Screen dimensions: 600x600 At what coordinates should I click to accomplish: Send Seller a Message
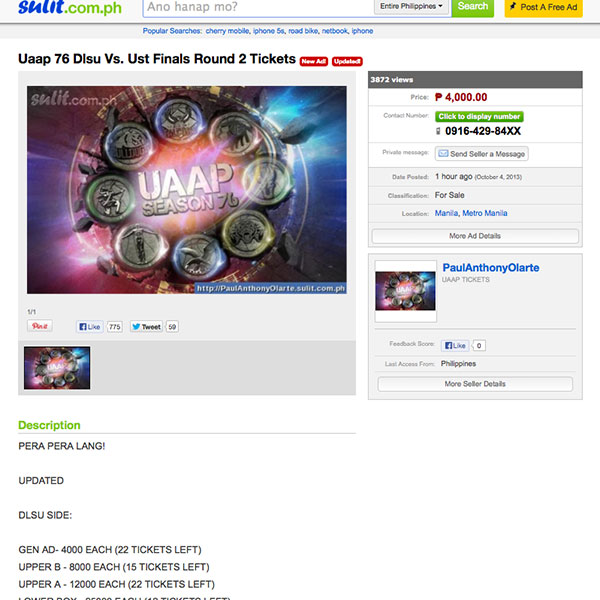point(482,154)
